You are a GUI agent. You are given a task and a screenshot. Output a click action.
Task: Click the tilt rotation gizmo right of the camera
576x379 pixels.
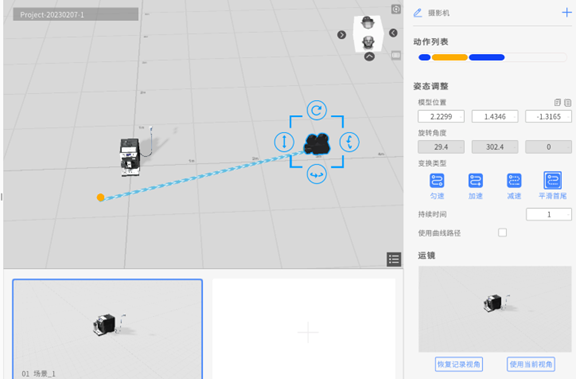349,142
